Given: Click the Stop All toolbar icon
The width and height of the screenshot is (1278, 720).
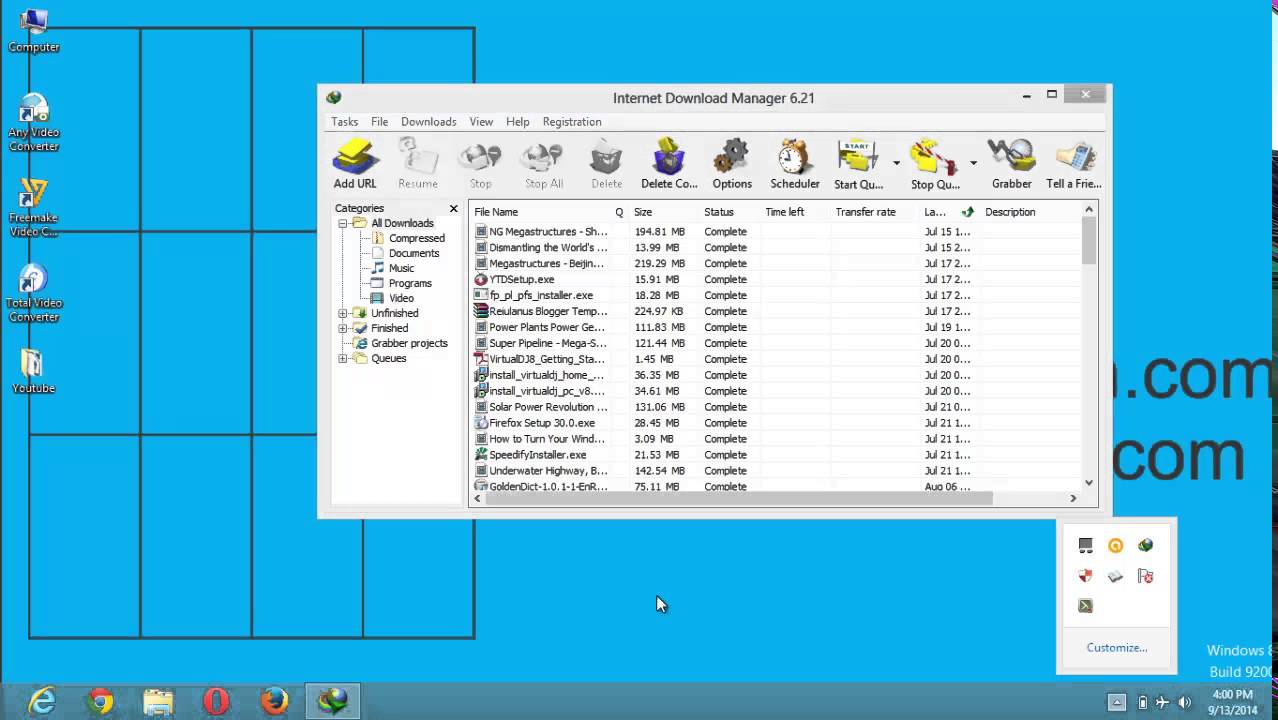Looking at the screenshot, I should (x=544, y=164).
